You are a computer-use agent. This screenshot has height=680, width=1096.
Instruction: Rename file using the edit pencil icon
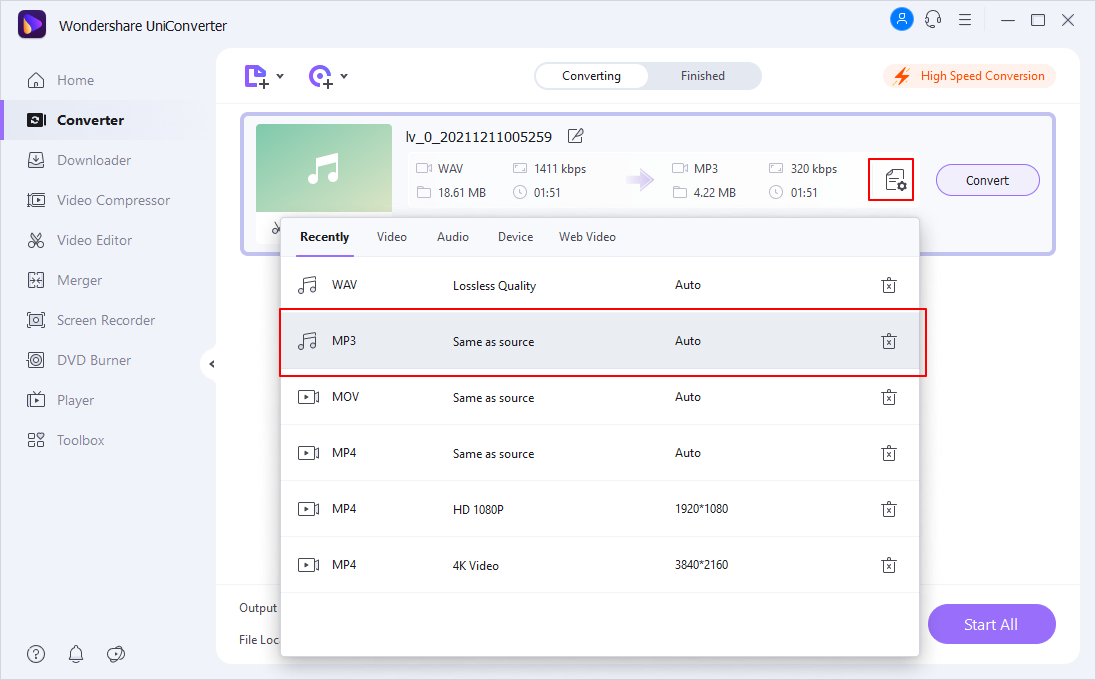pyautogui.click(x=575, y=136)
